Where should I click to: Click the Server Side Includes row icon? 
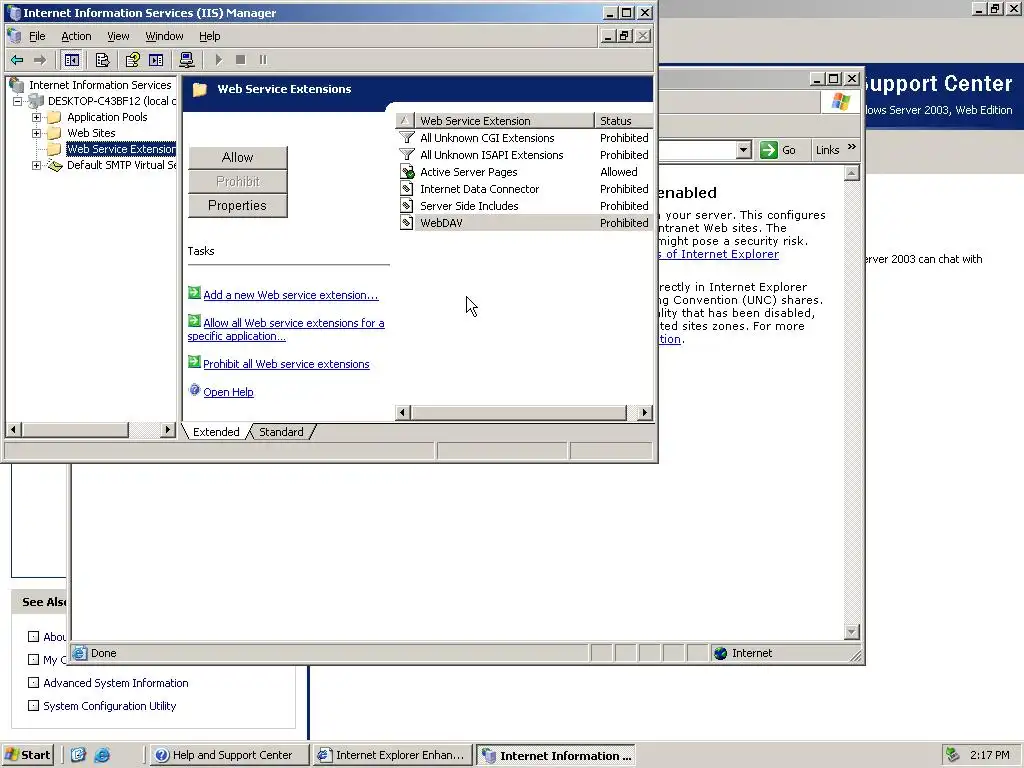pyautogui.click(x=406, y=206)
